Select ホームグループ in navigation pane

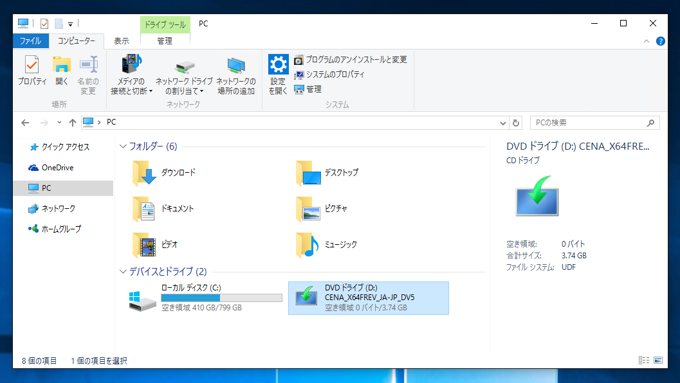[55, 229]
